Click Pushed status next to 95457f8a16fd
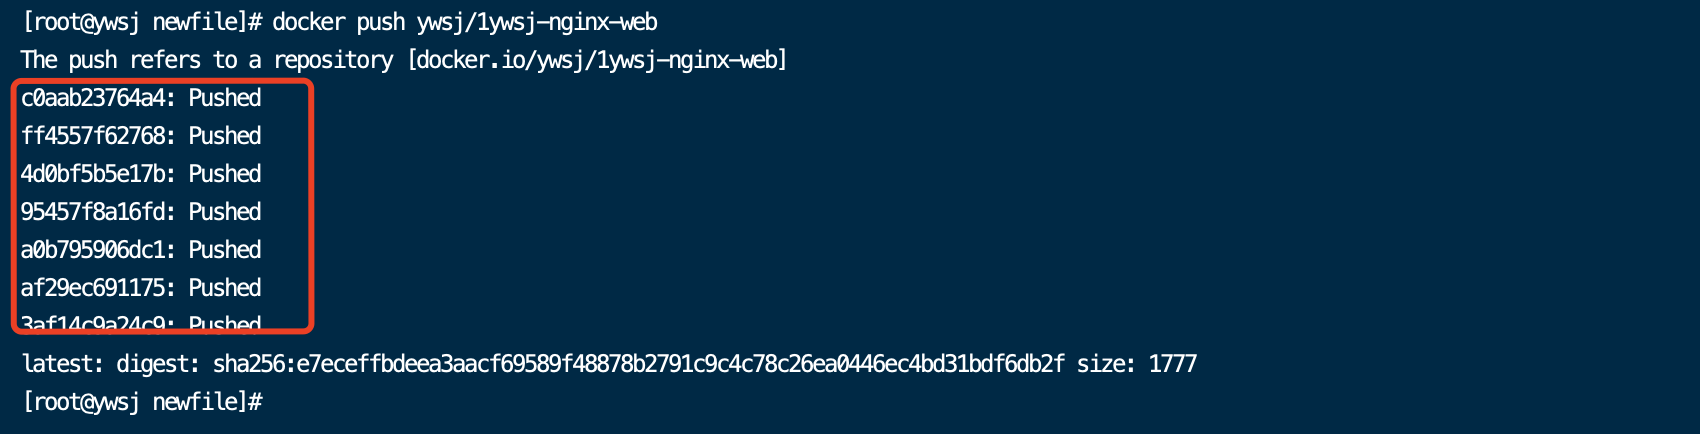1700x434 pixels. (225, 212)
